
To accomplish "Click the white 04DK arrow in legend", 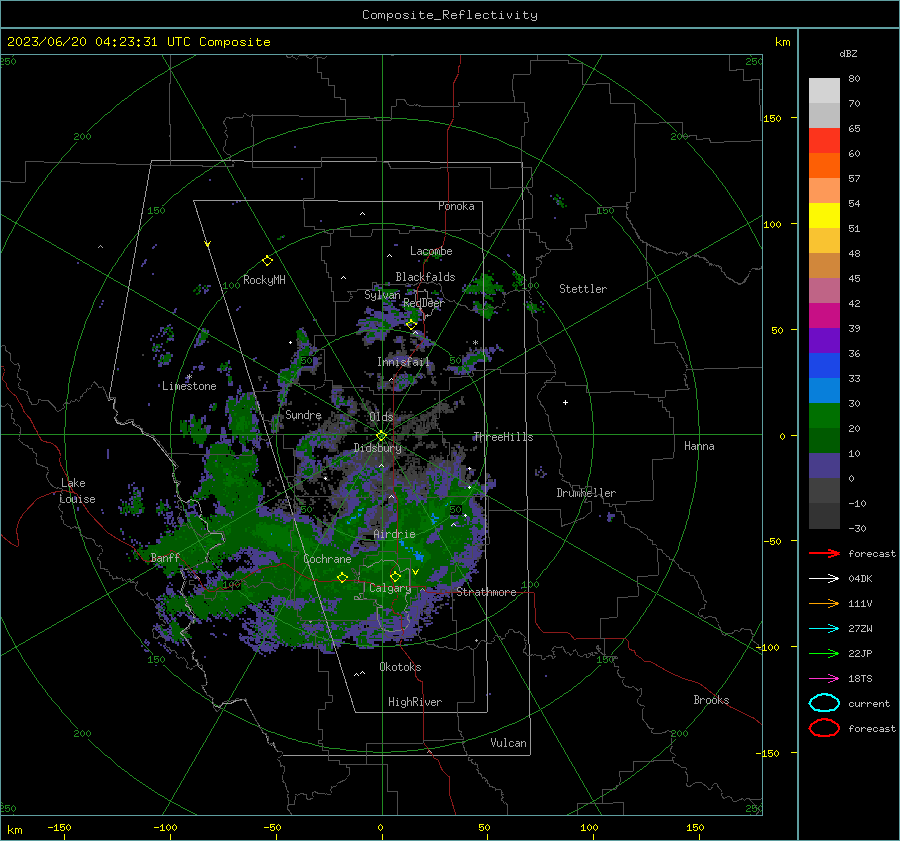I will 824,578.
